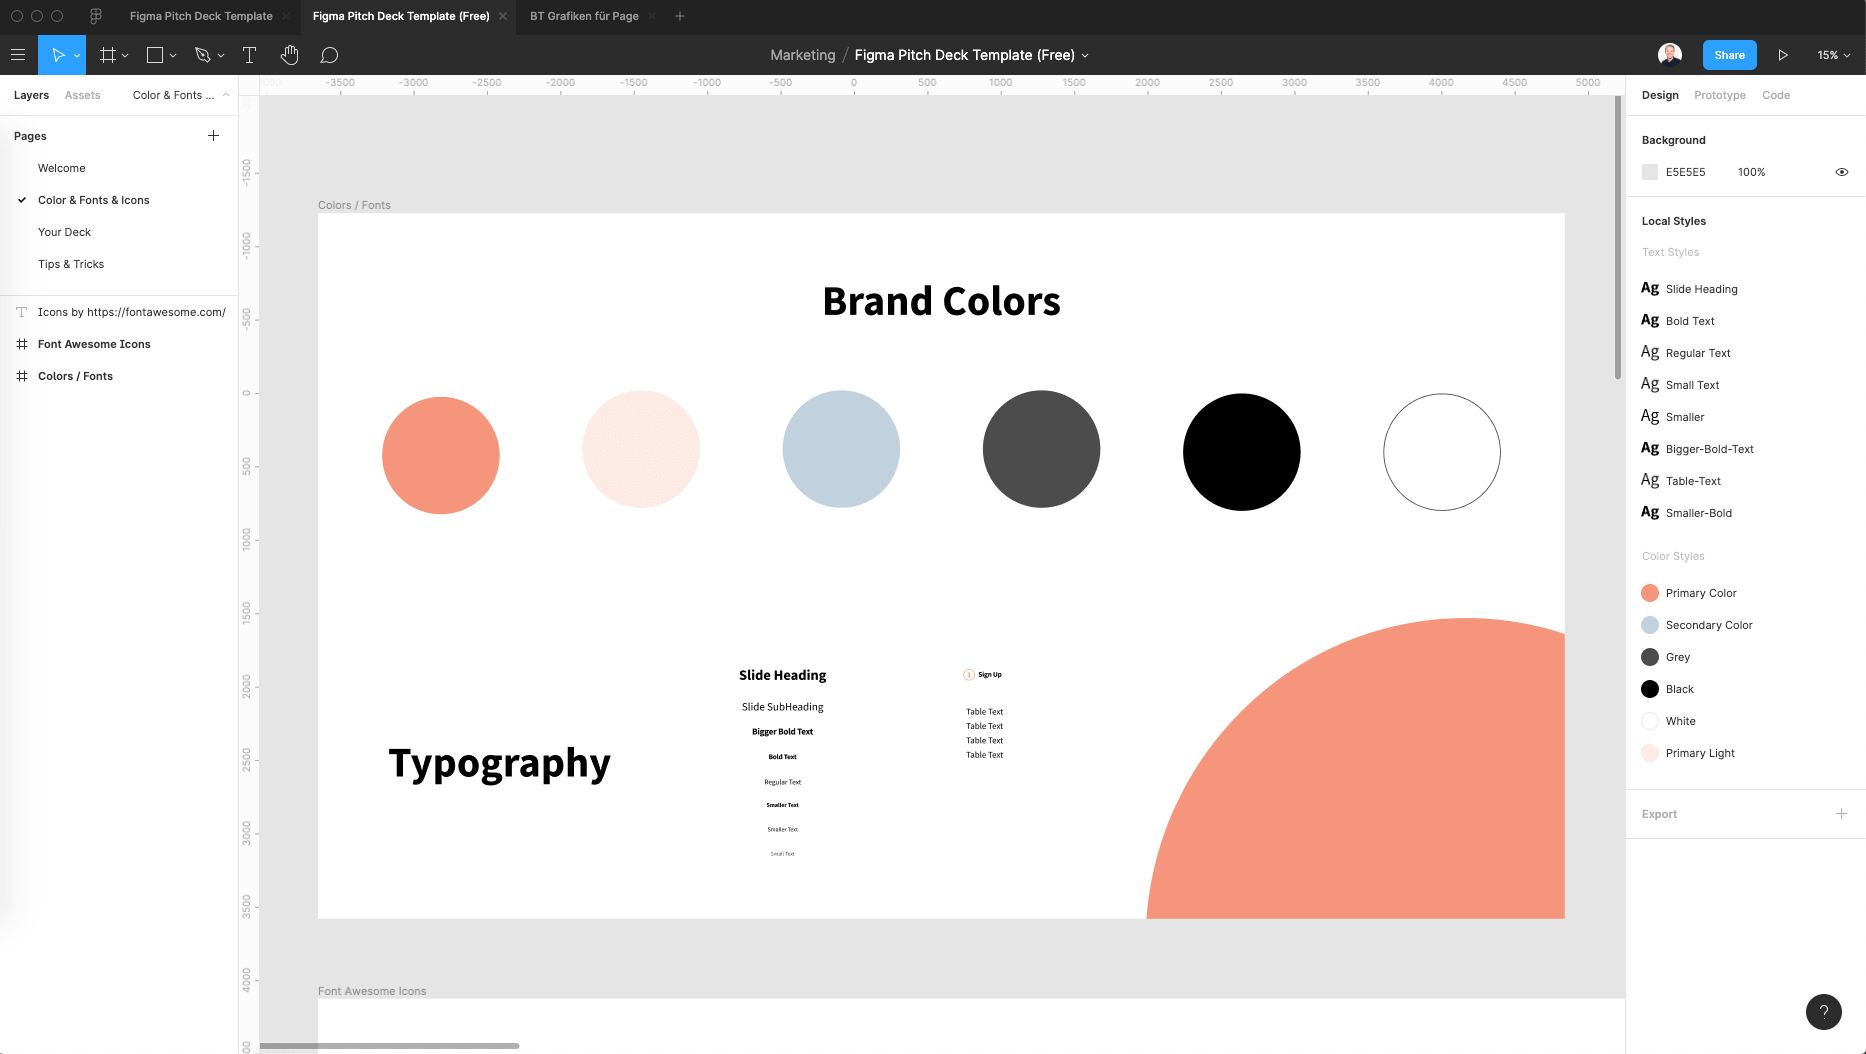This screenshot has height=1054, width=1866.
Task: Open the Your Deck page
Action: click(x=64, y=232)
